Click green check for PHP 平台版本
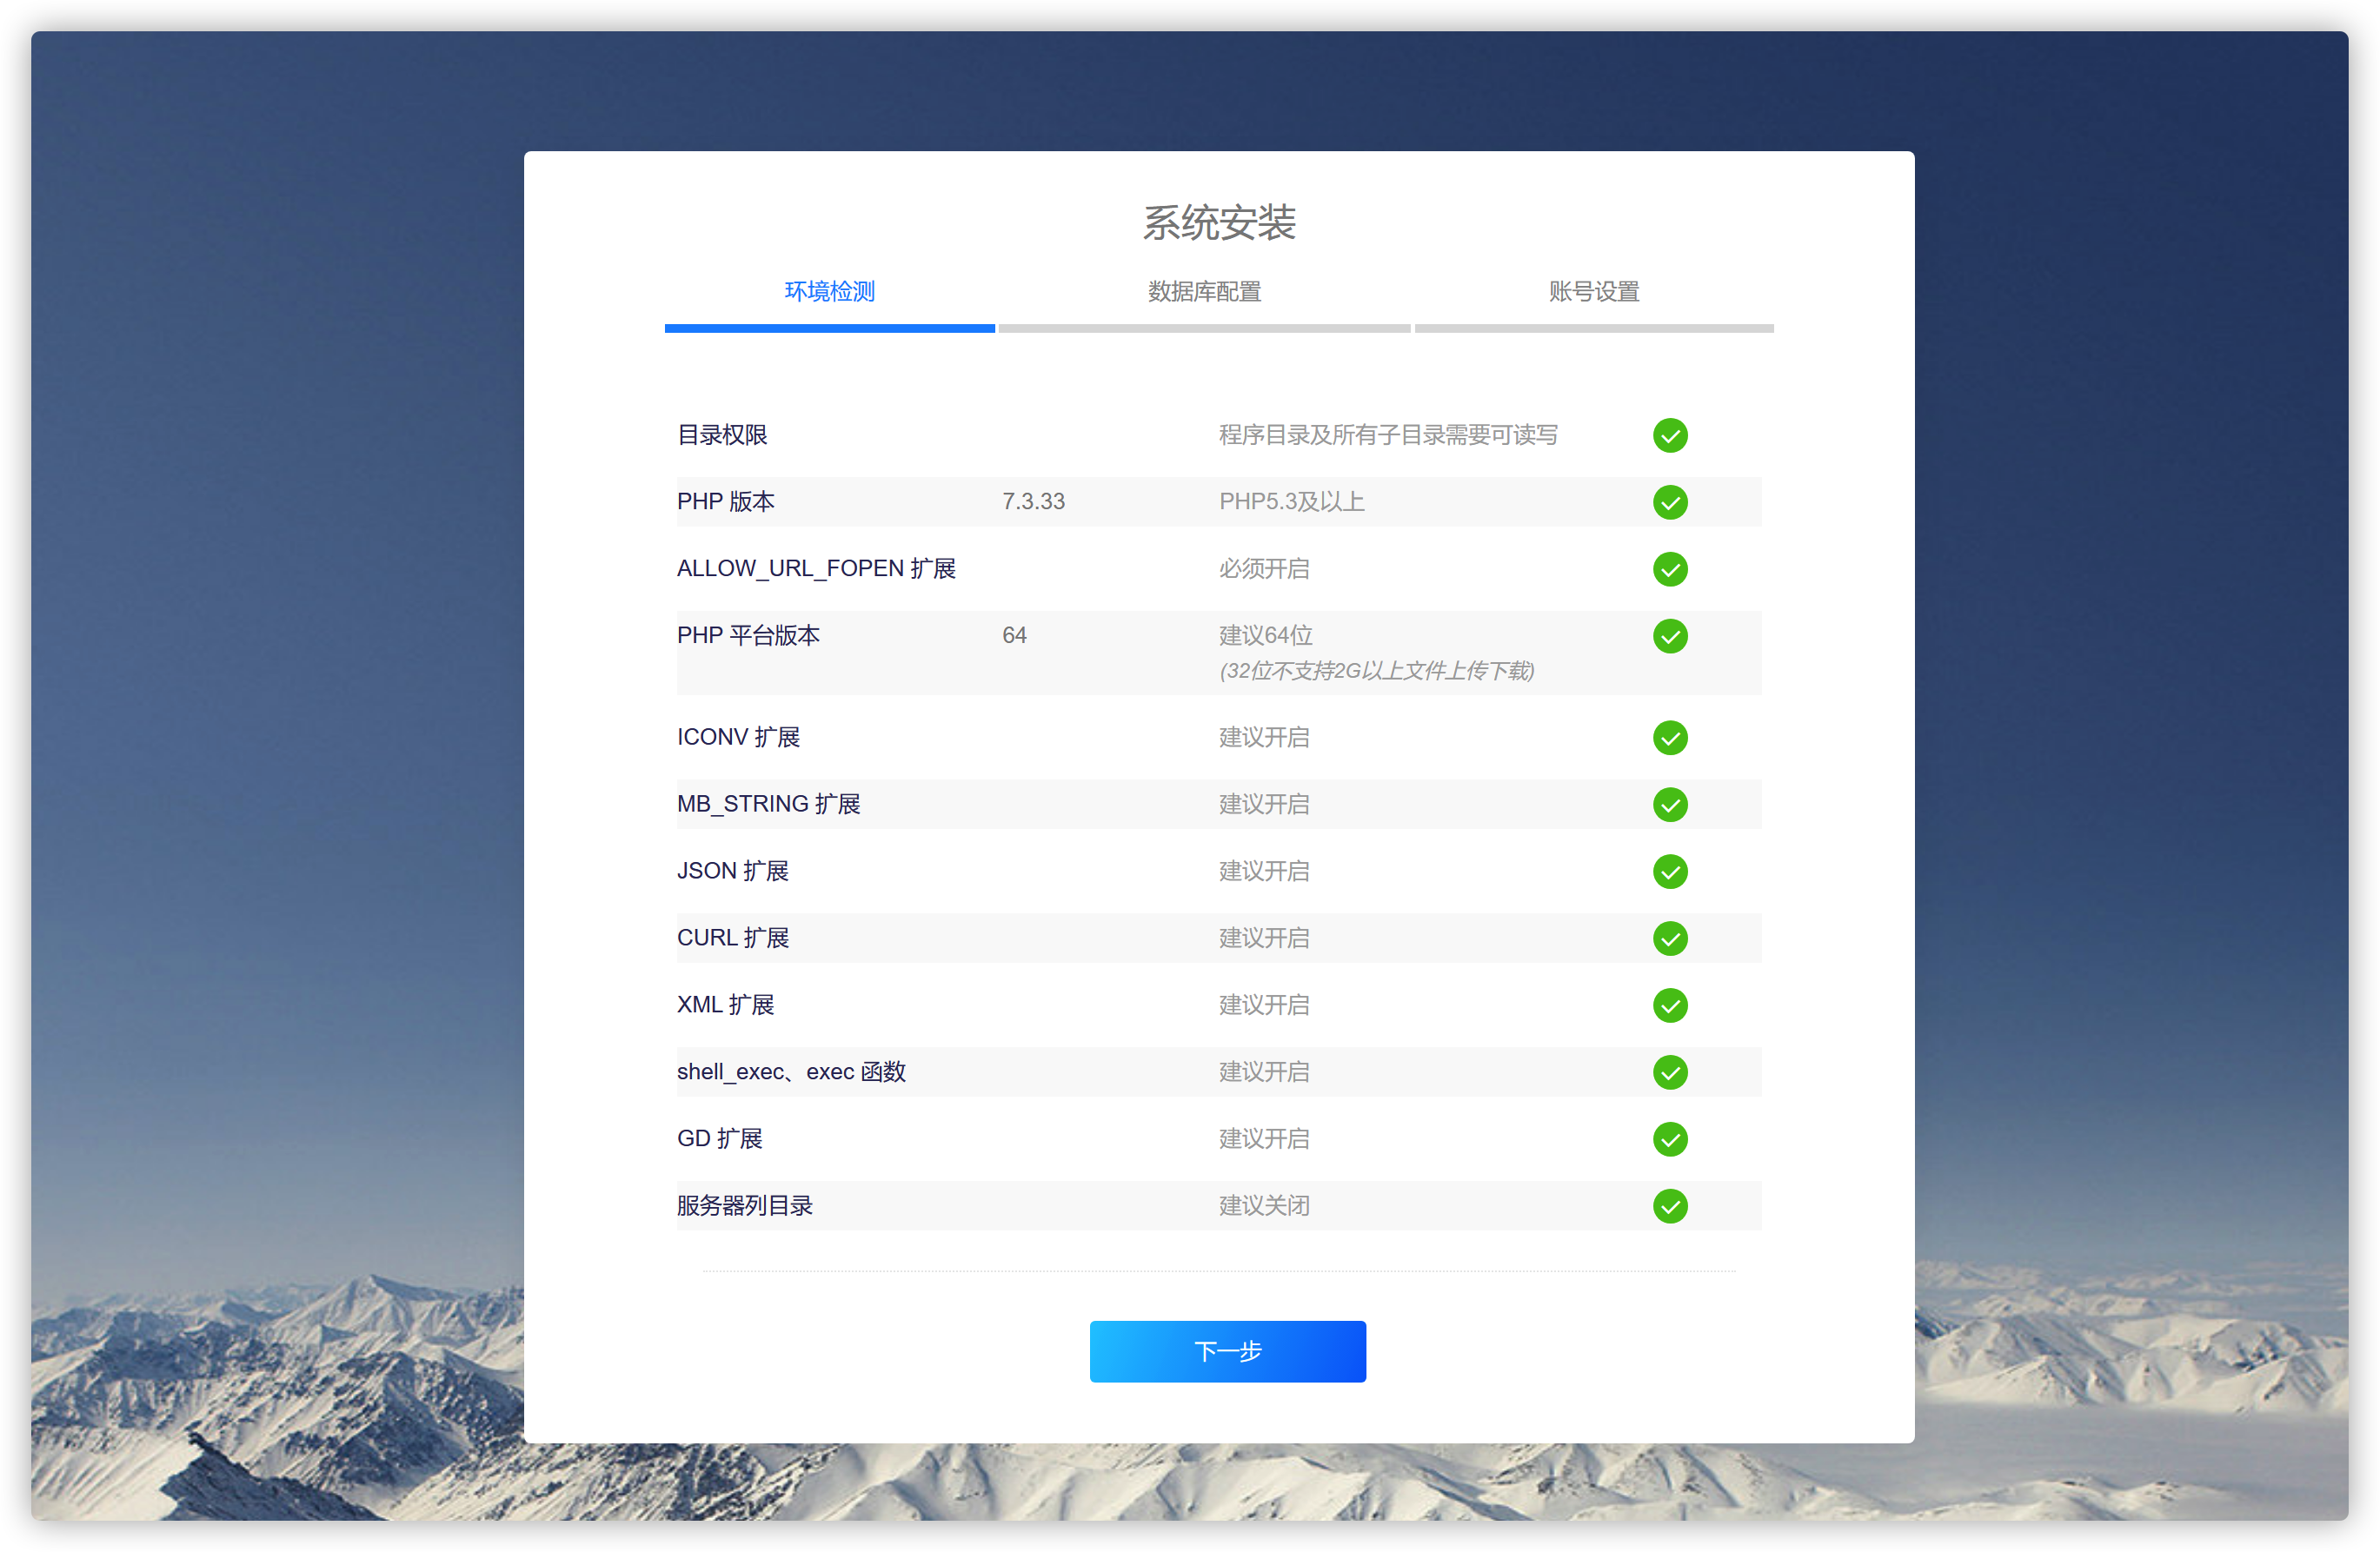This screenshot has width=2380, height=1552. (1669, 636)
